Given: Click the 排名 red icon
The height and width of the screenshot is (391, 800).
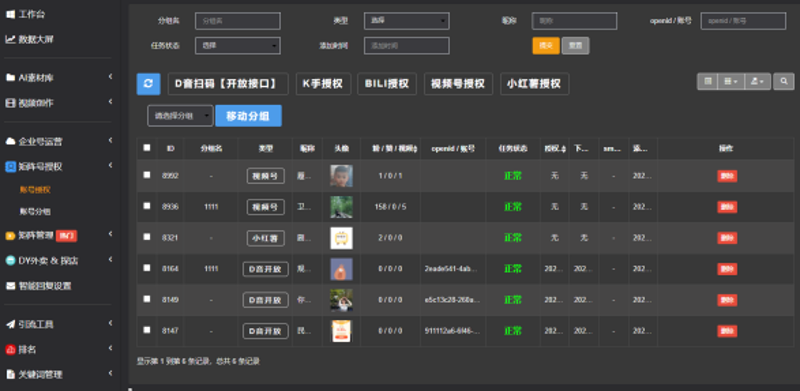Looking at the screenshot, I should tap(10, 350).
